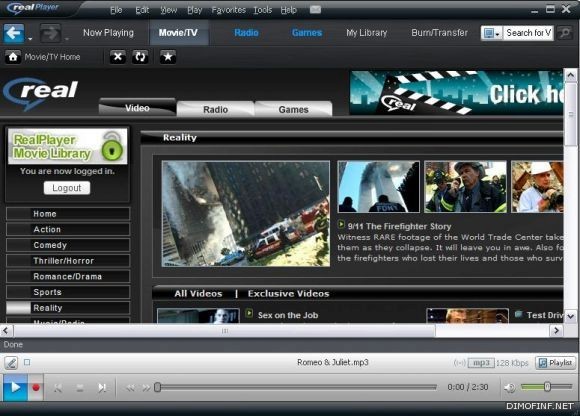This screenshot has width=580, height=416.
Task: Refresh the page using the reload icon
Action: [140, 57]
